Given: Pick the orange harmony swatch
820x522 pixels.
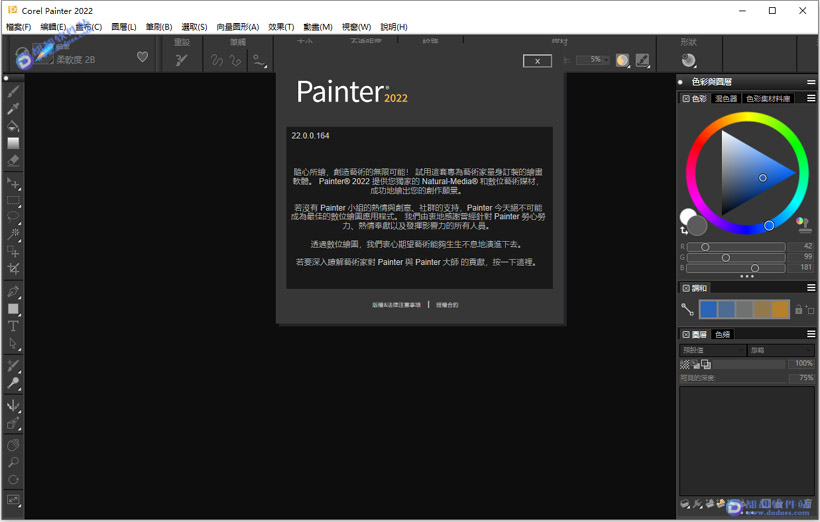Looking at the screenshot, I should click(780, 309).
